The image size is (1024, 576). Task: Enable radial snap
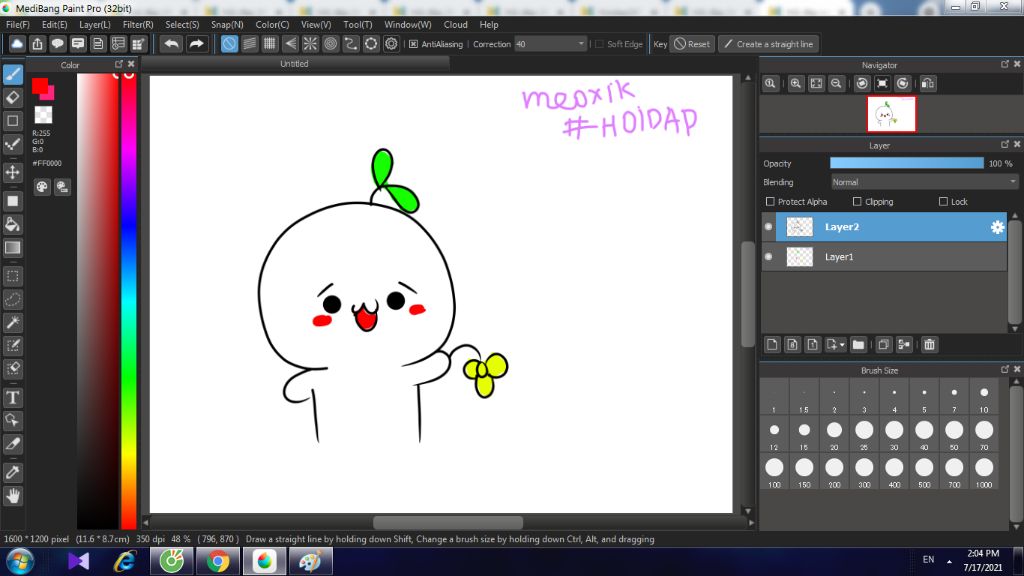[x=310, y=44]
